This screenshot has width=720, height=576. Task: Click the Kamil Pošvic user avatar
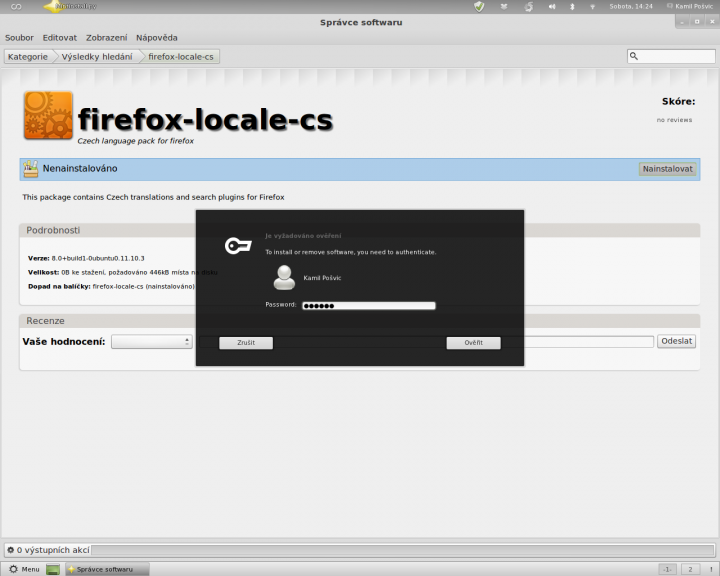284,277
